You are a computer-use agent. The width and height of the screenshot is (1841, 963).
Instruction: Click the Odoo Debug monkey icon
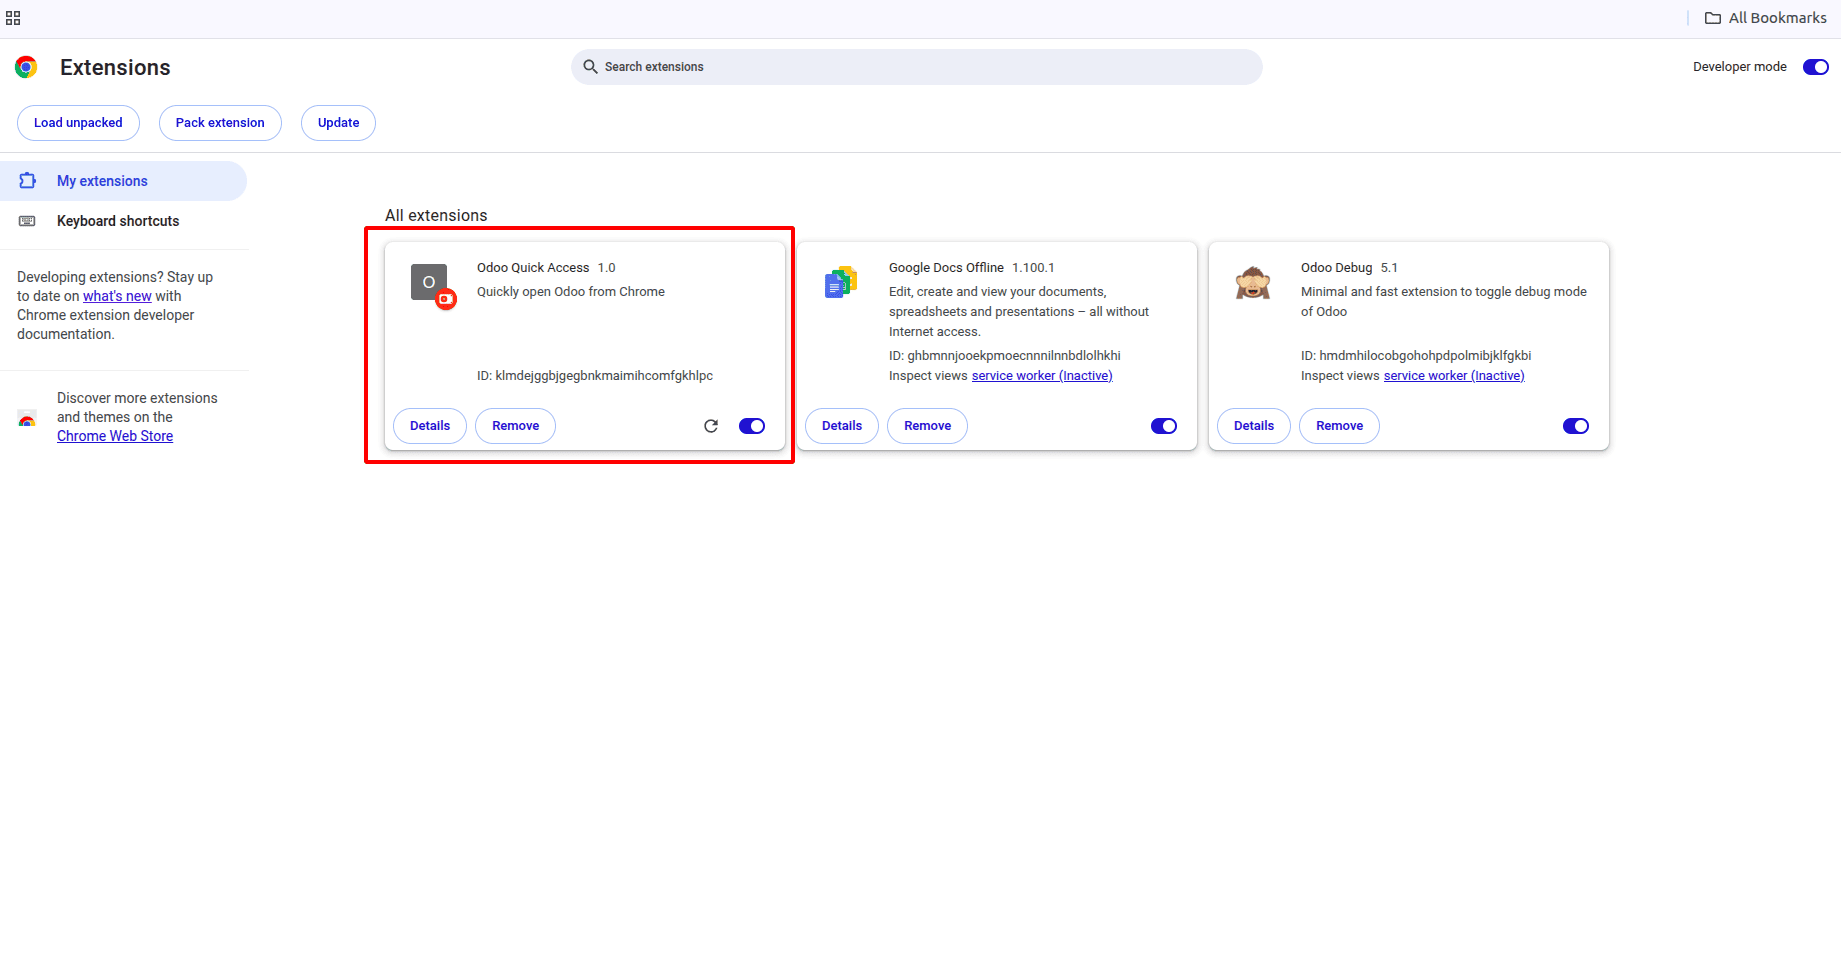point(1252,282)
